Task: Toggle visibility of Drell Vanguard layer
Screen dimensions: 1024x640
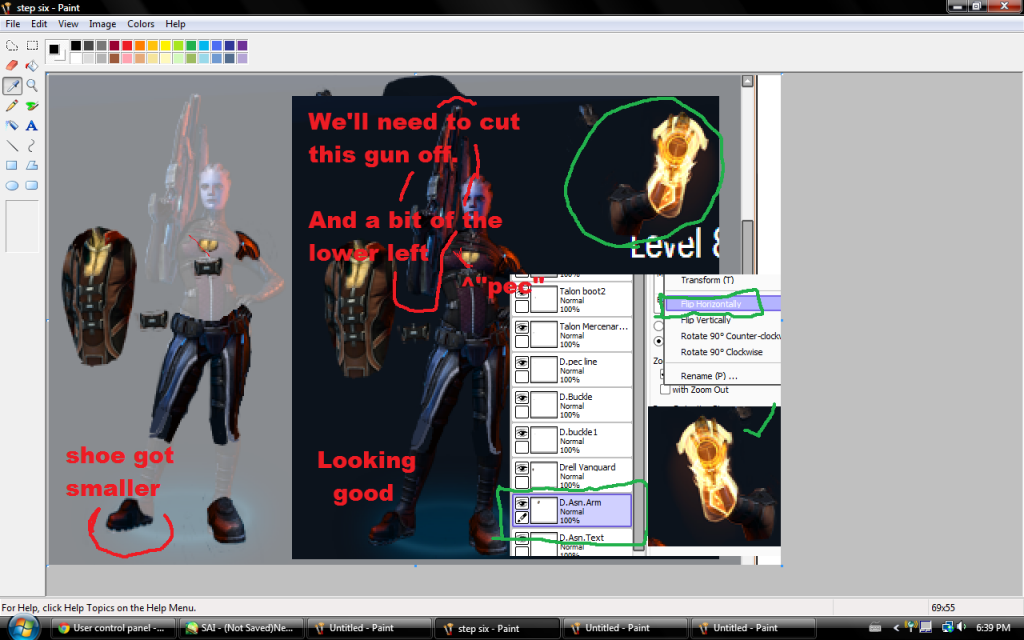Action: [521, 468]
